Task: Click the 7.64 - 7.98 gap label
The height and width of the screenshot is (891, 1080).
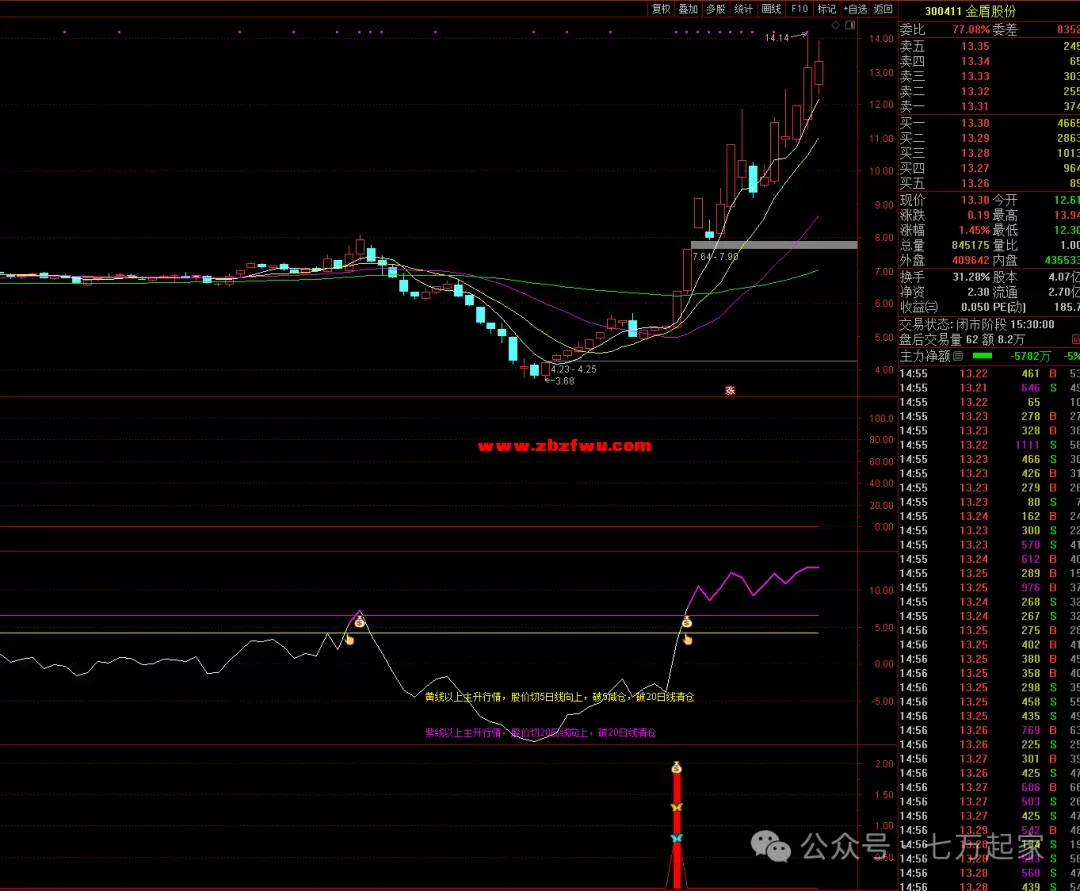Action: (x=715, y=256)
